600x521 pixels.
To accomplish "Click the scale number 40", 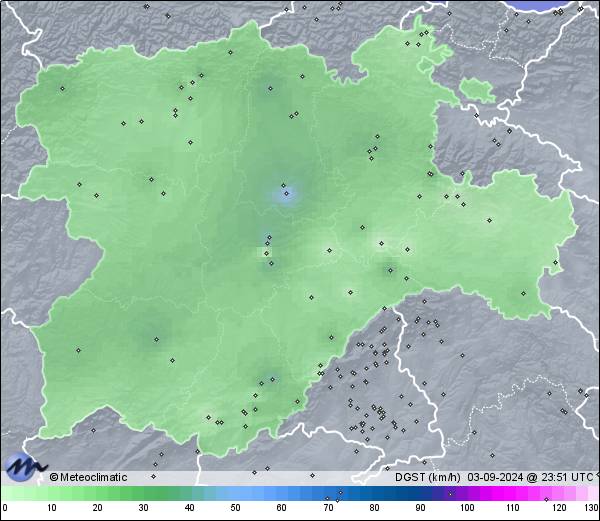I will point(189,508).
